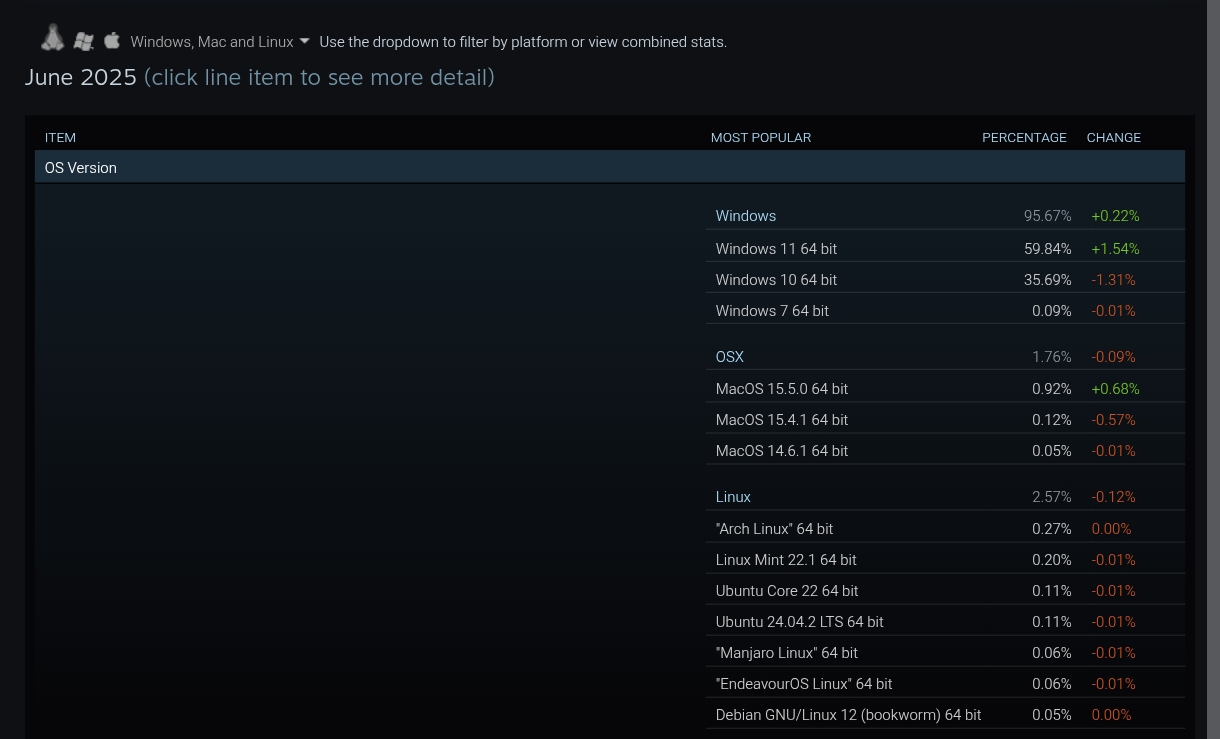This screenshot has height=739, width=1220.
Task: Click the +0.22% Windows change value
Action: click(1115, 215)
